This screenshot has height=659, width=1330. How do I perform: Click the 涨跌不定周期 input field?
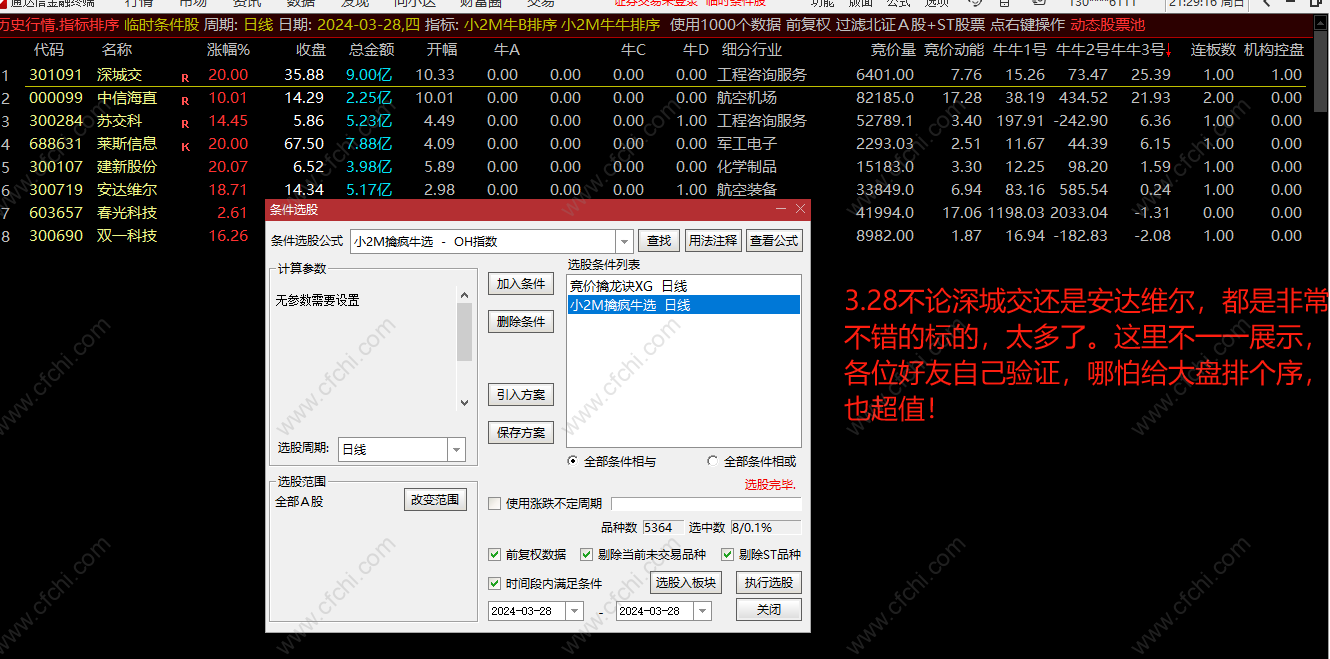coord(706,504)
